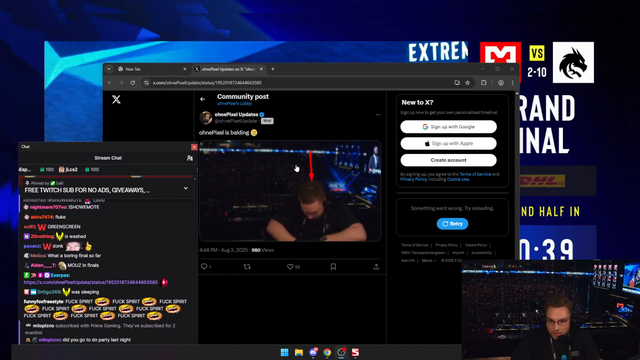Open File Explorer from taskbar
This screenshot has width=640, height=360.
coord(299,352)
